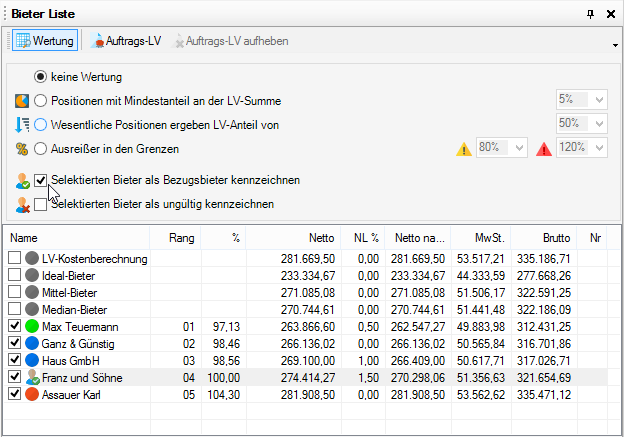Check the Mittel-Bieter row checkbox
Image resolution: width=624 pixels, height=437 pixels.
click(15, 292)
